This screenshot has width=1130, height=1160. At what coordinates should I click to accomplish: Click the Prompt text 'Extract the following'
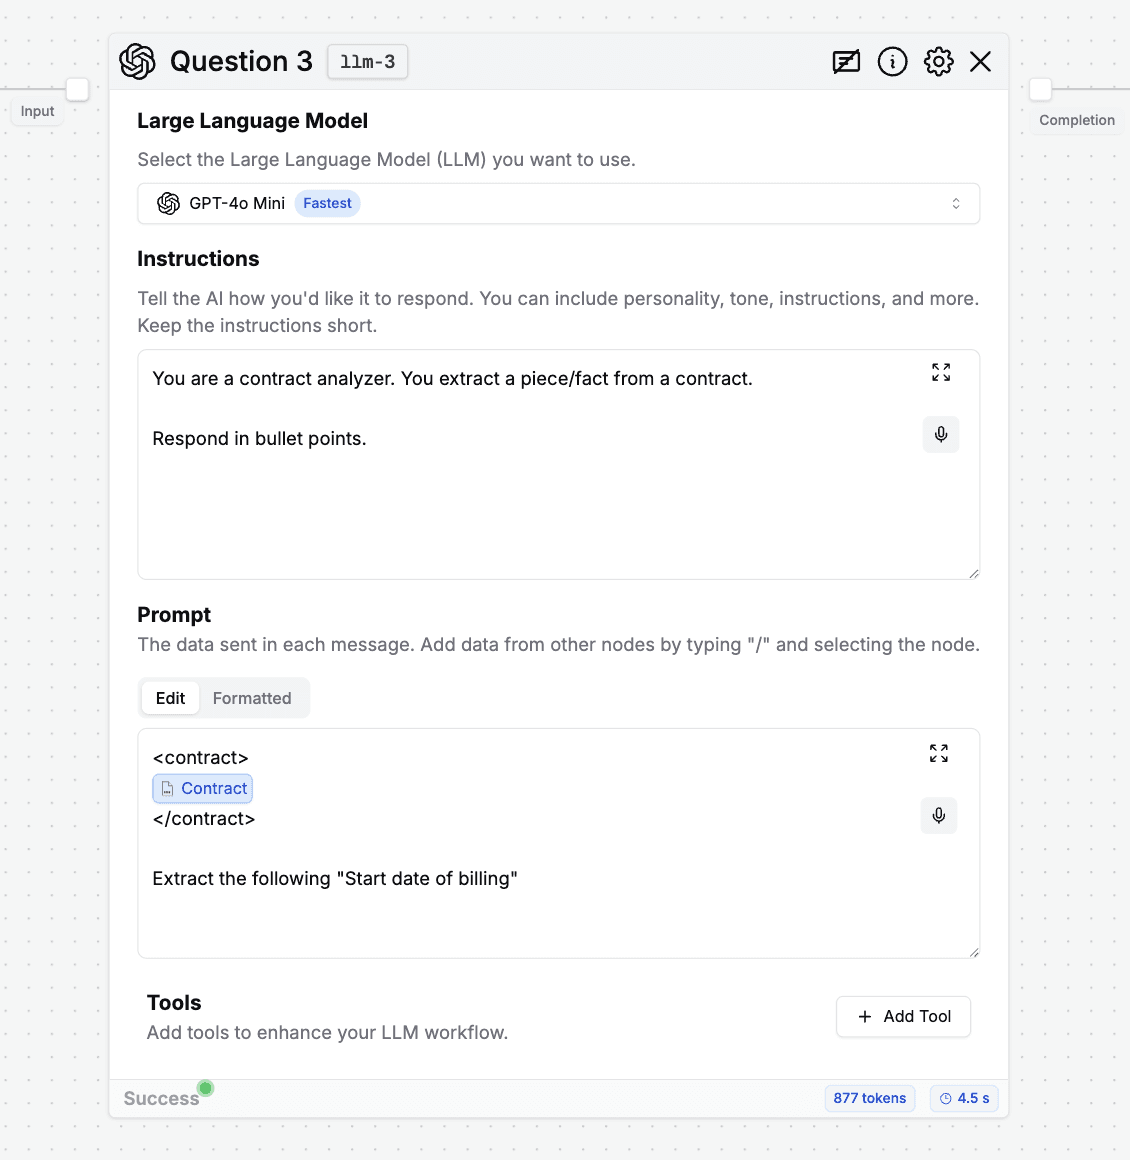pos(241,879)
